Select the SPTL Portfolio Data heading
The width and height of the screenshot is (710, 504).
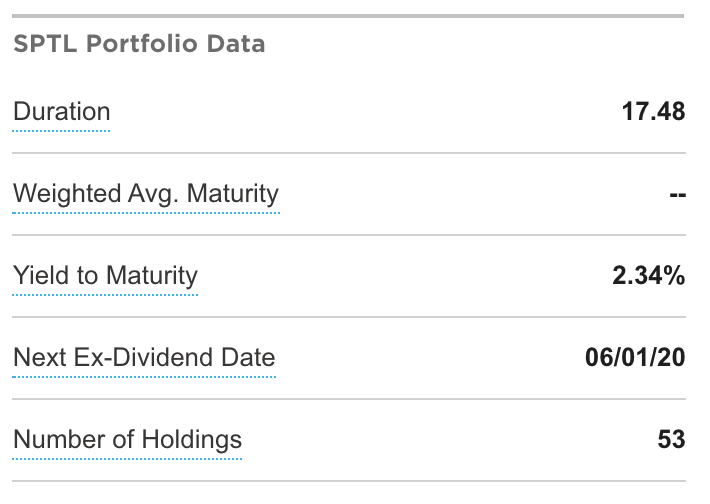click(139, 44)
